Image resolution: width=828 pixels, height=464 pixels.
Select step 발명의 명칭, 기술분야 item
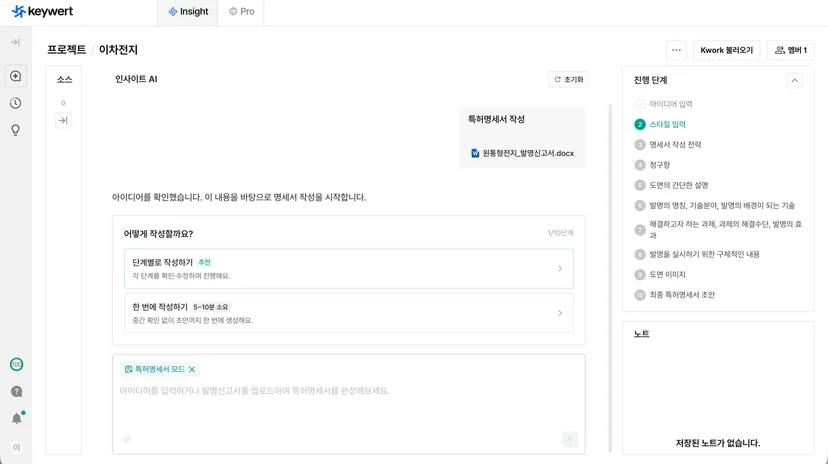[714, 205]
